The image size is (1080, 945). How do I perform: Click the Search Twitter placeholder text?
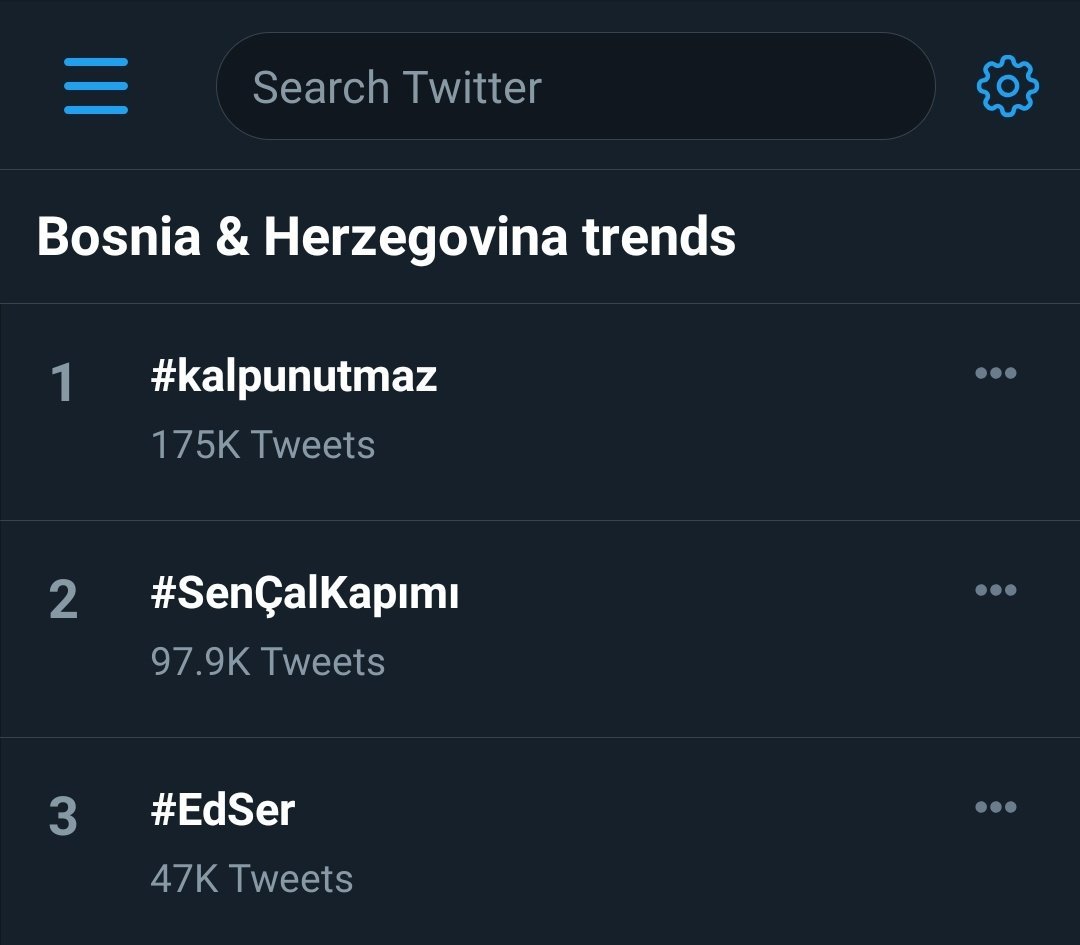pos(397,87)
